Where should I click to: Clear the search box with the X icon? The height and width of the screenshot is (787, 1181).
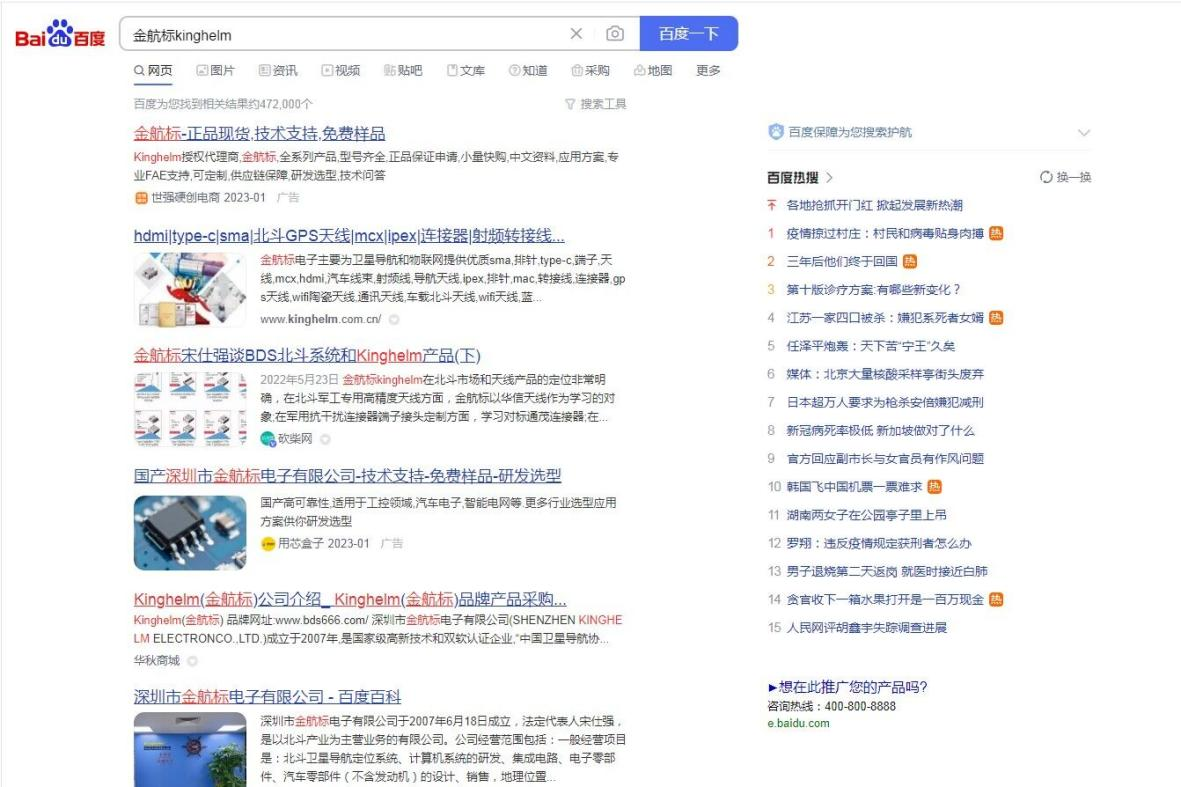[578, 33]
